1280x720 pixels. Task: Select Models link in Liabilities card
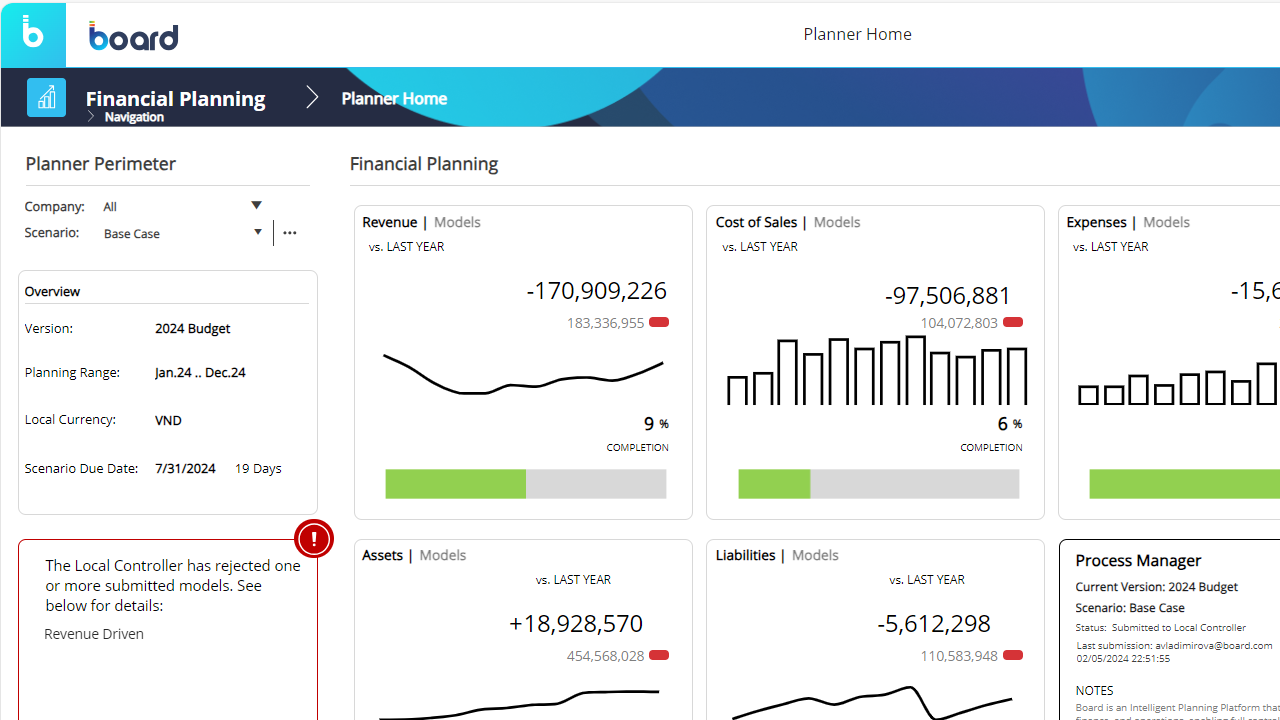pos(815,555)
